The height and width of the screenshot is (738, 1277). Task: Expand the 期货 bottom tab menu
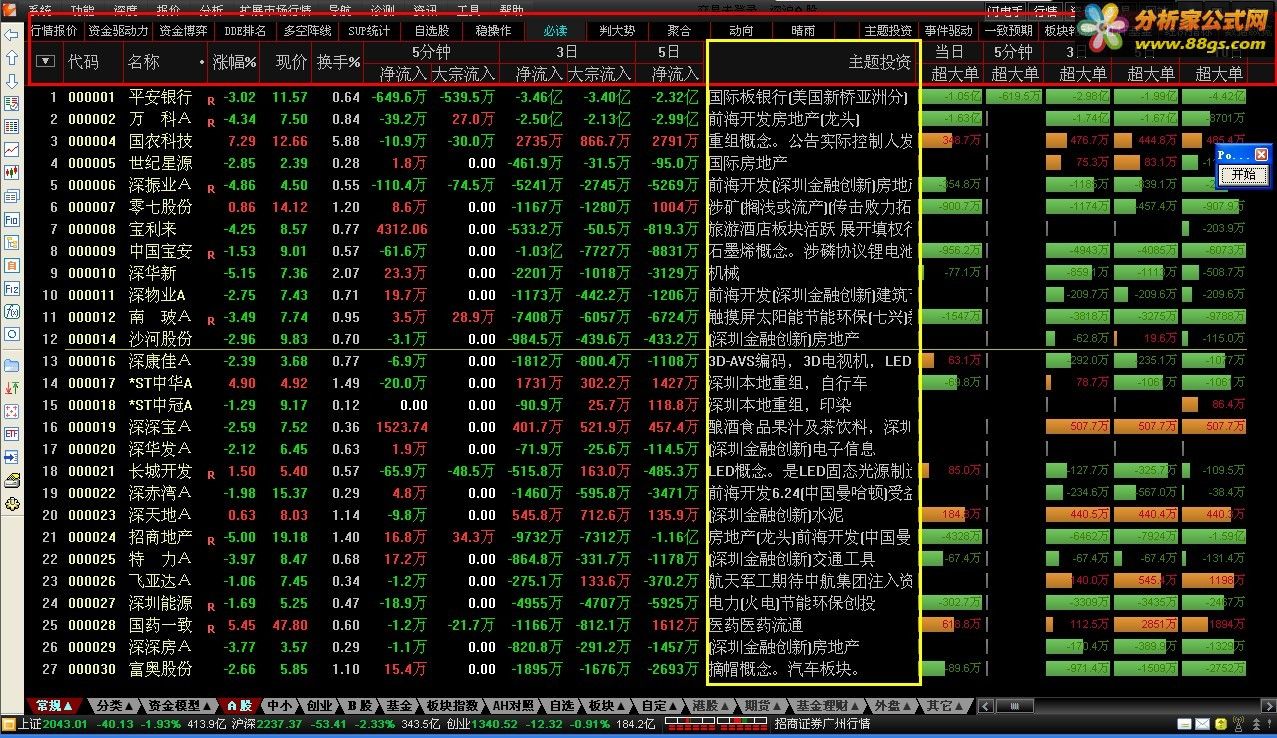tap(765, 706)
